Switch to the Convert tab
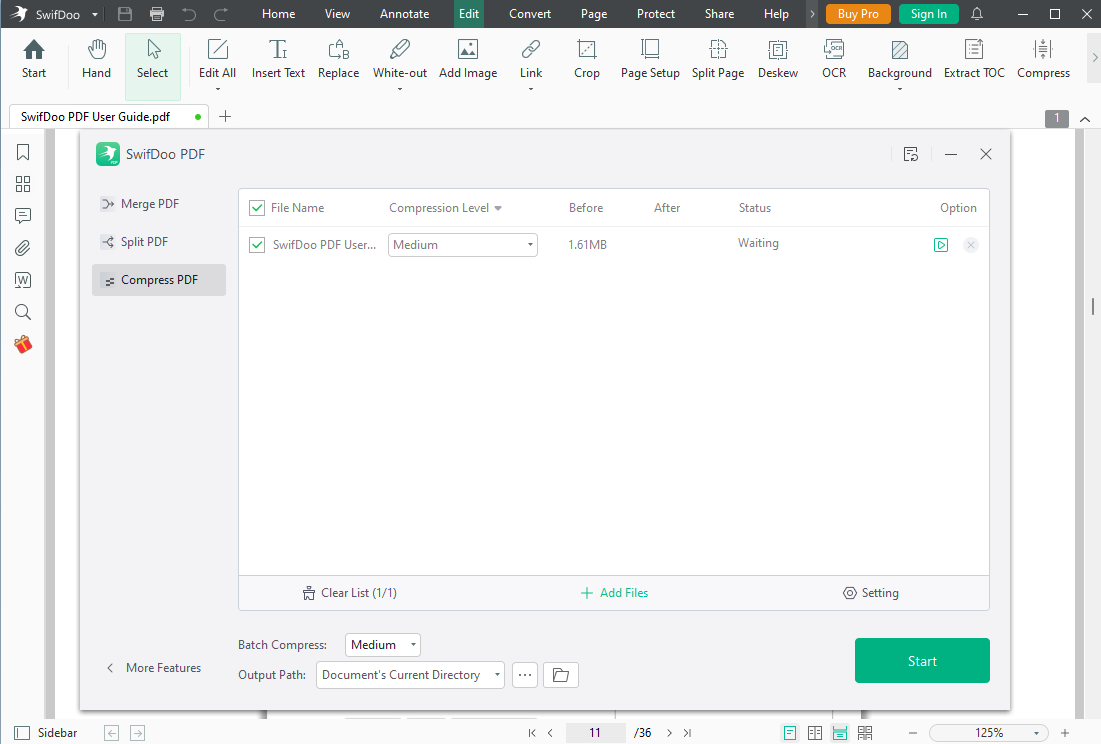 [529, 14]
